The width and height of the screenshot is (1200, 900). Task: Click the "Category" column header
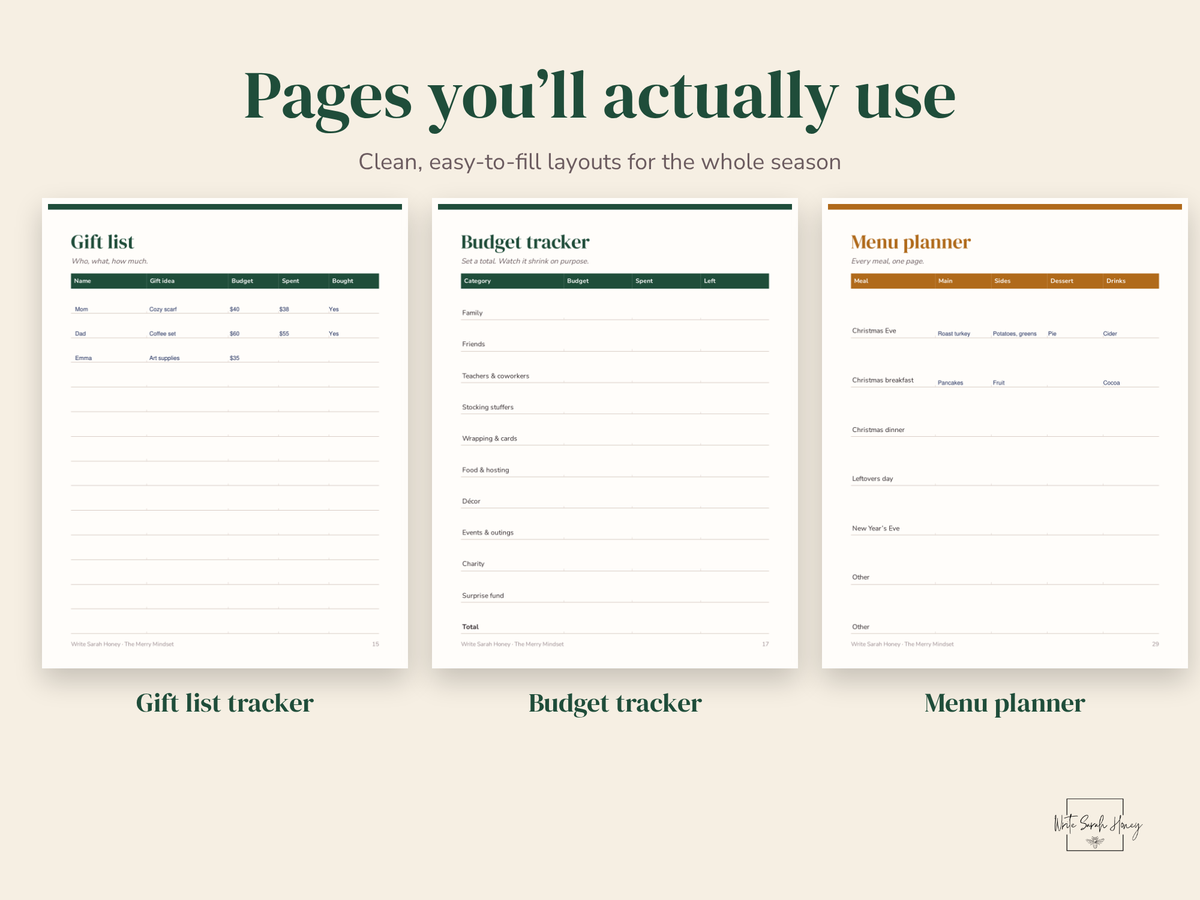[x=477, y=281]
